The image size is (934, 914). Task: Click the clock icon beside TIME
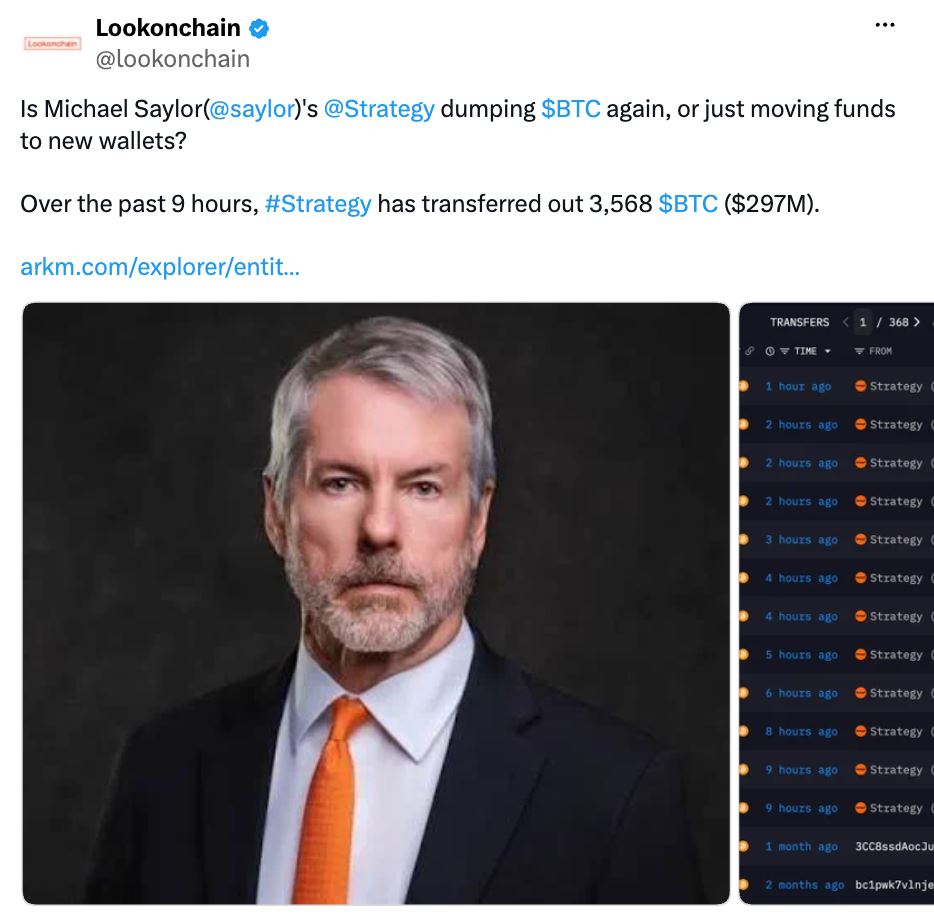770,352
